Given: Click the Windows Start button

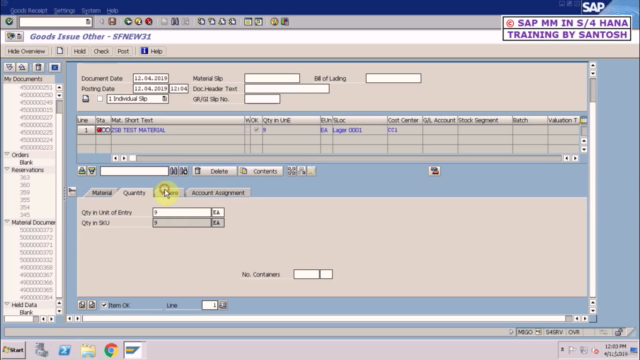Looking at the screenshot, I should 13,350.
